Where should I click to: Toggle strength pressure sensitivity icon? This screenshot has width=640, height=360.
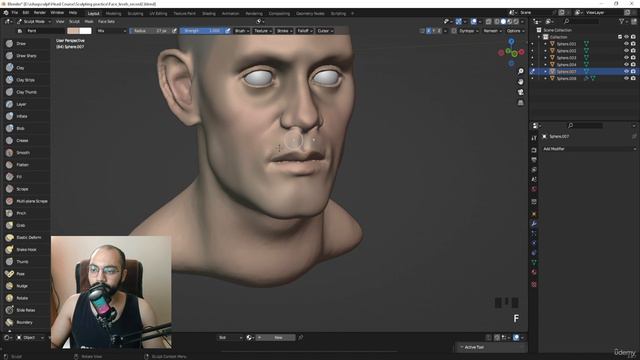pos(228,31)
